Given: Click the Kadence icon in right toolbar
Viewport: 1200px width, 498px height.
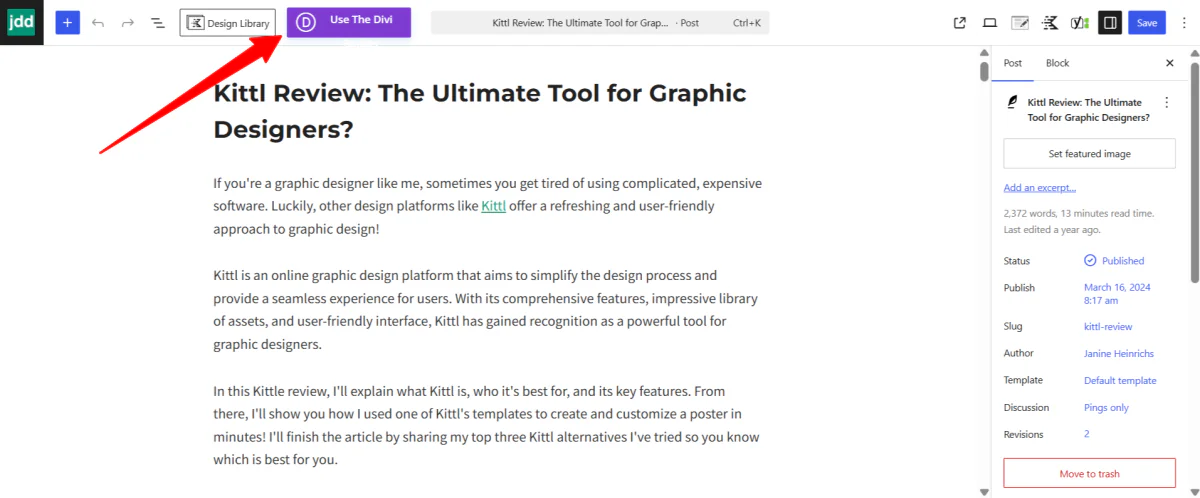Looking at the screenshot, I should point(1050,23).
